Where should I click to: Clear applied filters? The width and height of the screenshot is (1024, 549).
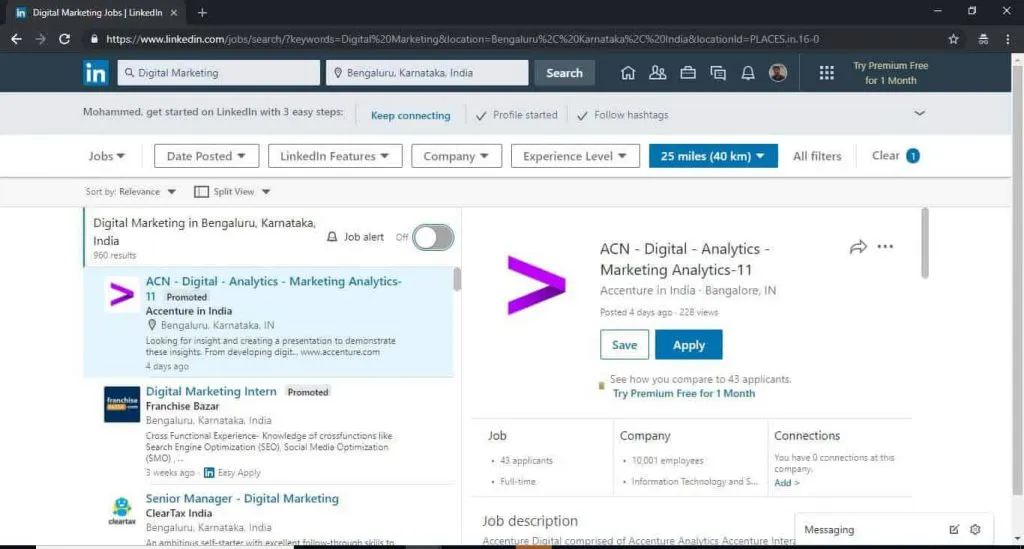click(895, 155)
